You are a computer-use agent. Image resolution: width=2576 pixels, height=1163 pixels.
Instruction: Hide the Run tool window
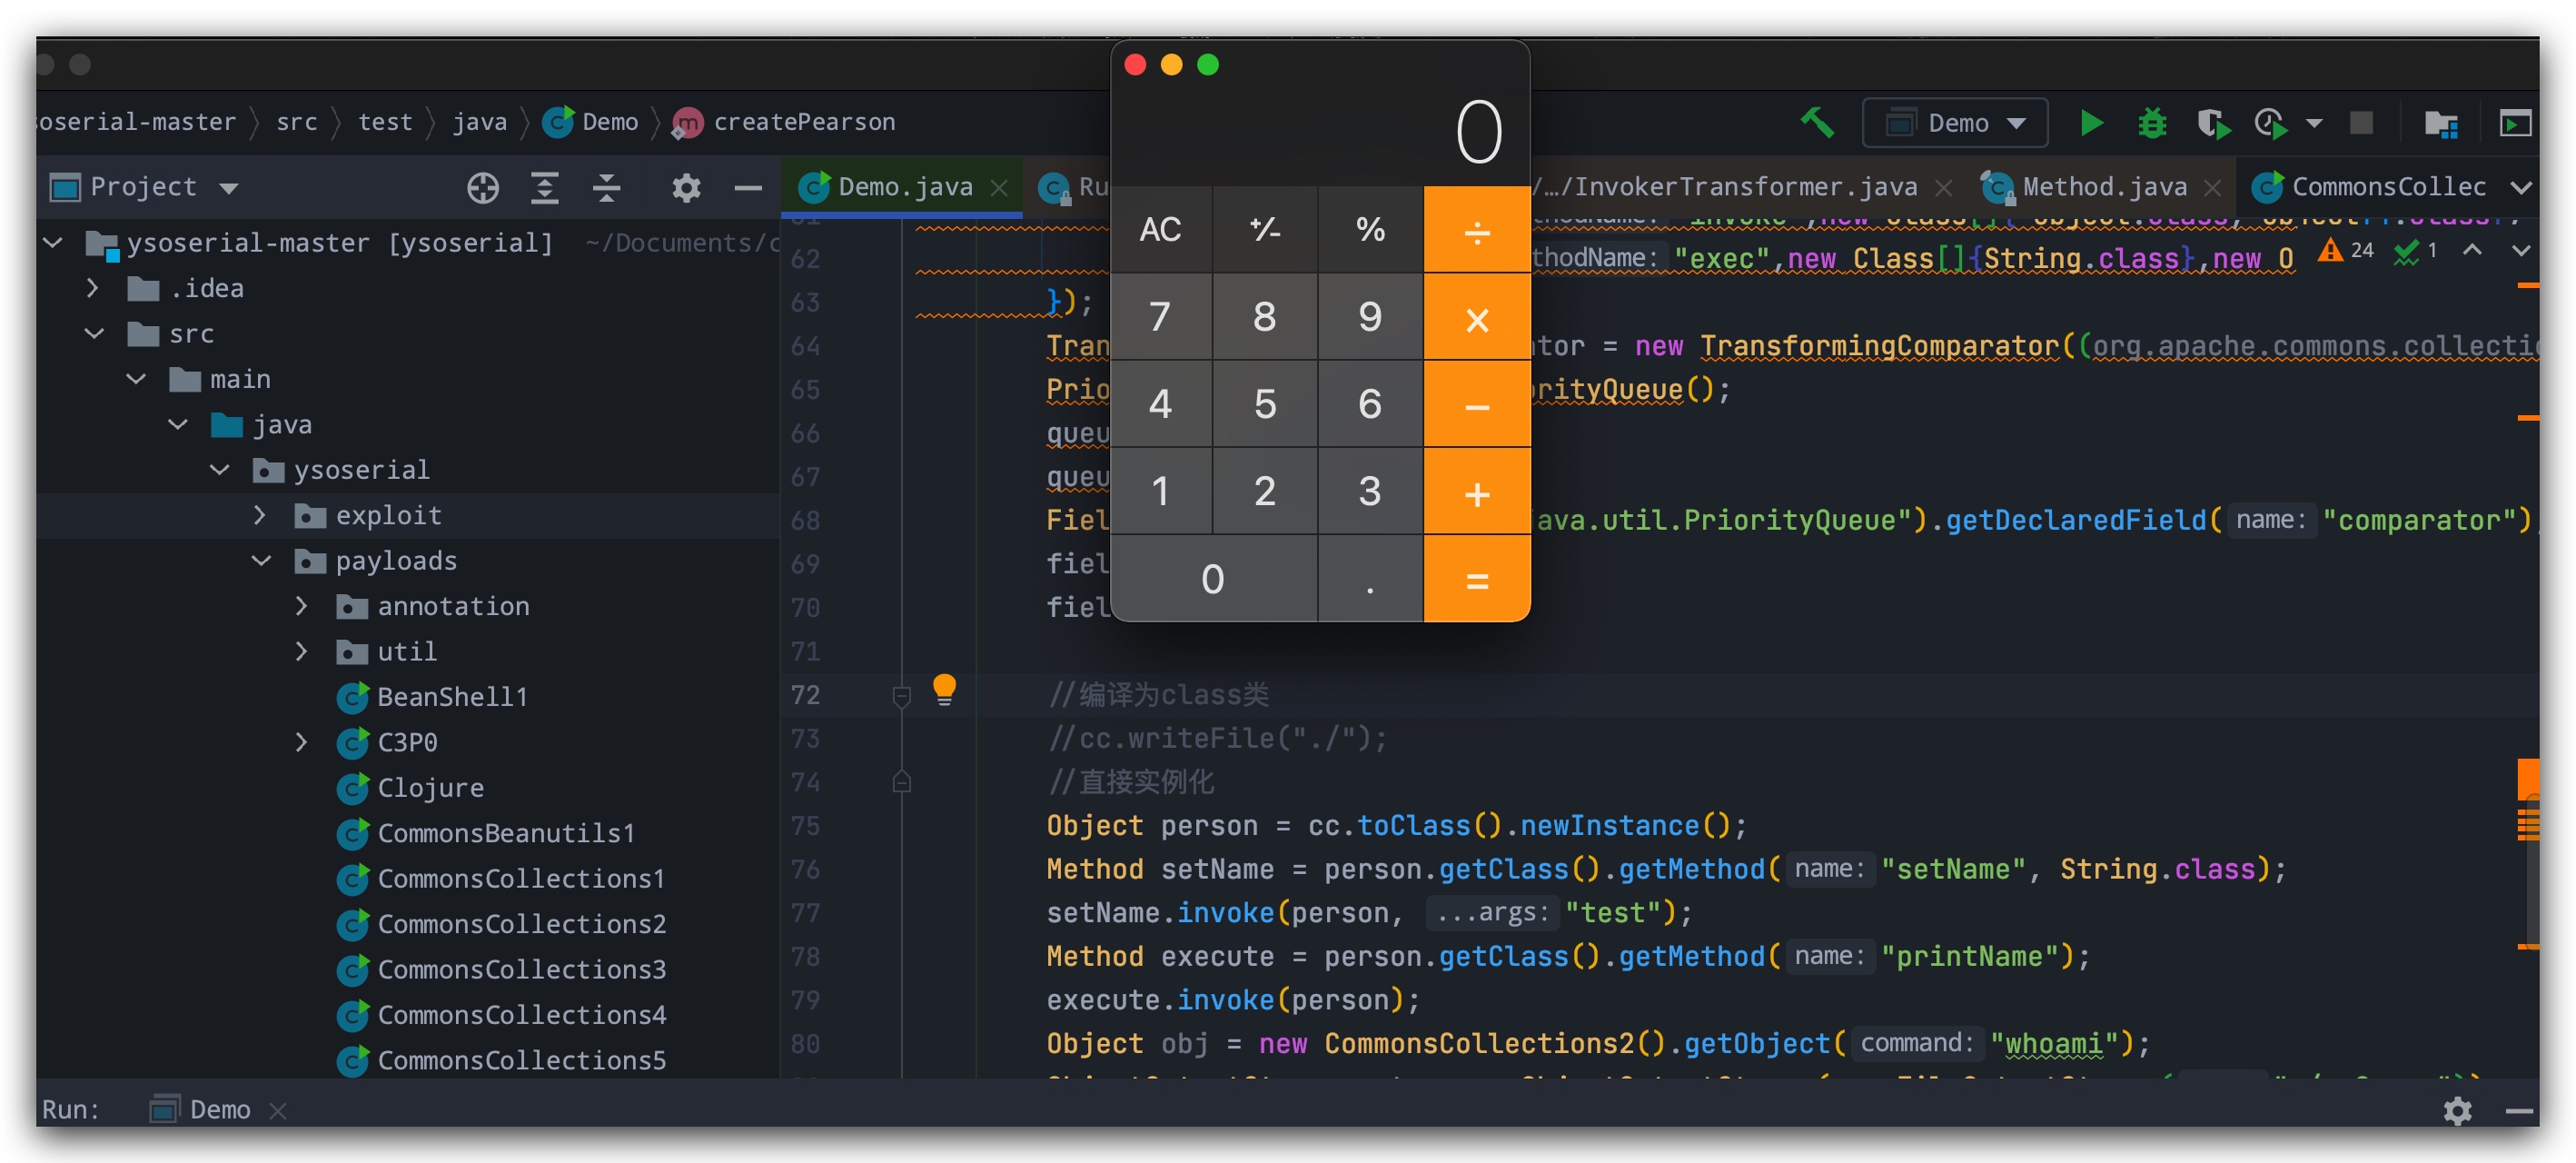click(x=2520, y=1110)
